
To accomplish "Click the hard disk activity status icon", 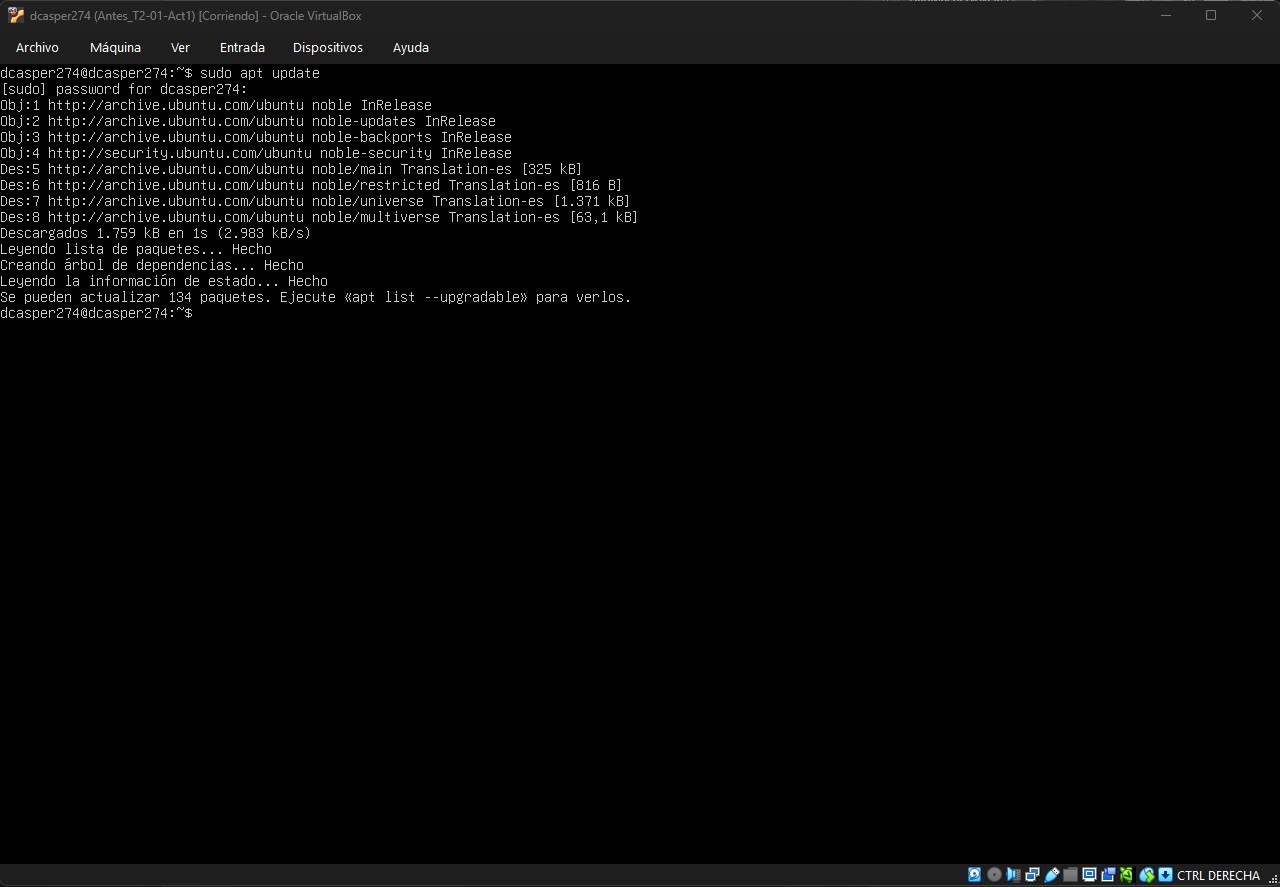I will coord(975,875).
